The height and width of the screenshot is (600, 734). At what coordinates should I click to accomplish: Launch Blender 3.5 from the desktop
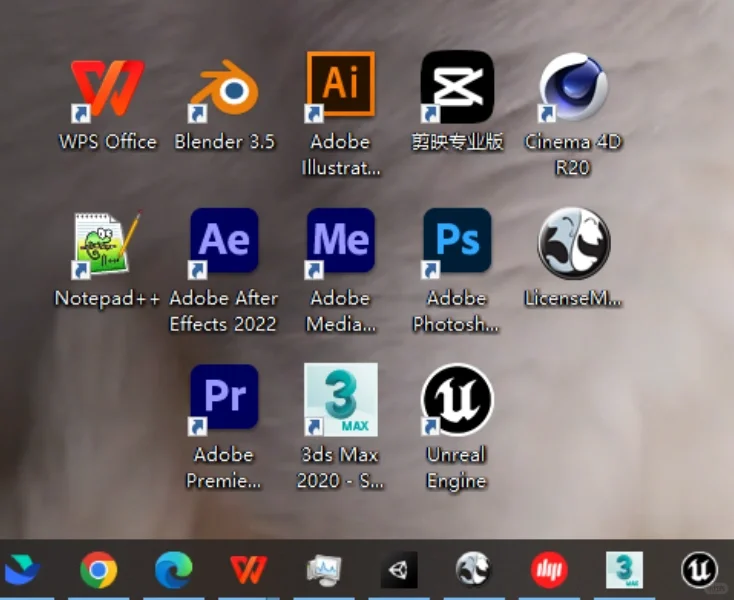point(224,88)
